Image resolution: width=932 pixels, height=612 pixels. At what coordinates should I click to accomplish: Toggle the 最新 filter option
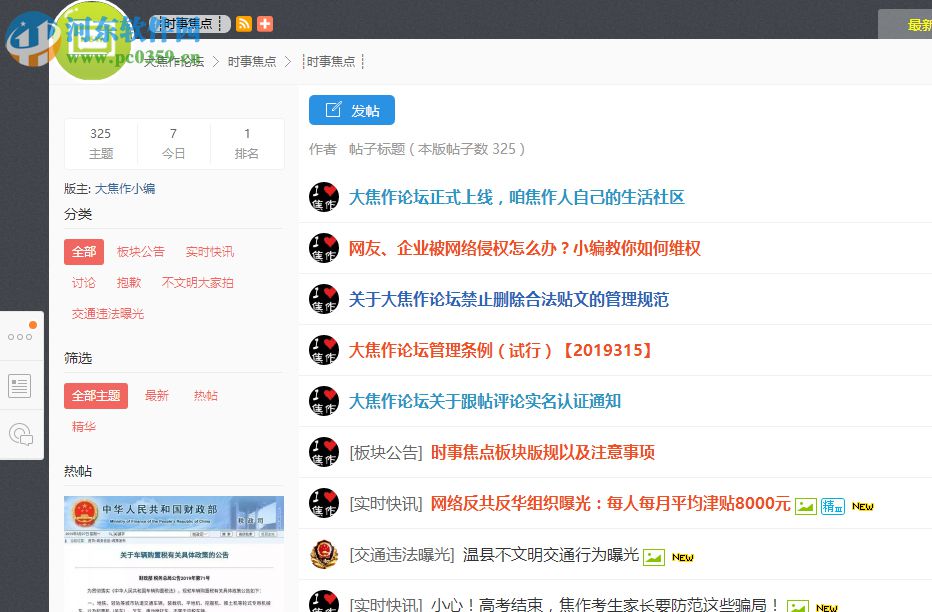pyautogui.click(x=156, y=395)
